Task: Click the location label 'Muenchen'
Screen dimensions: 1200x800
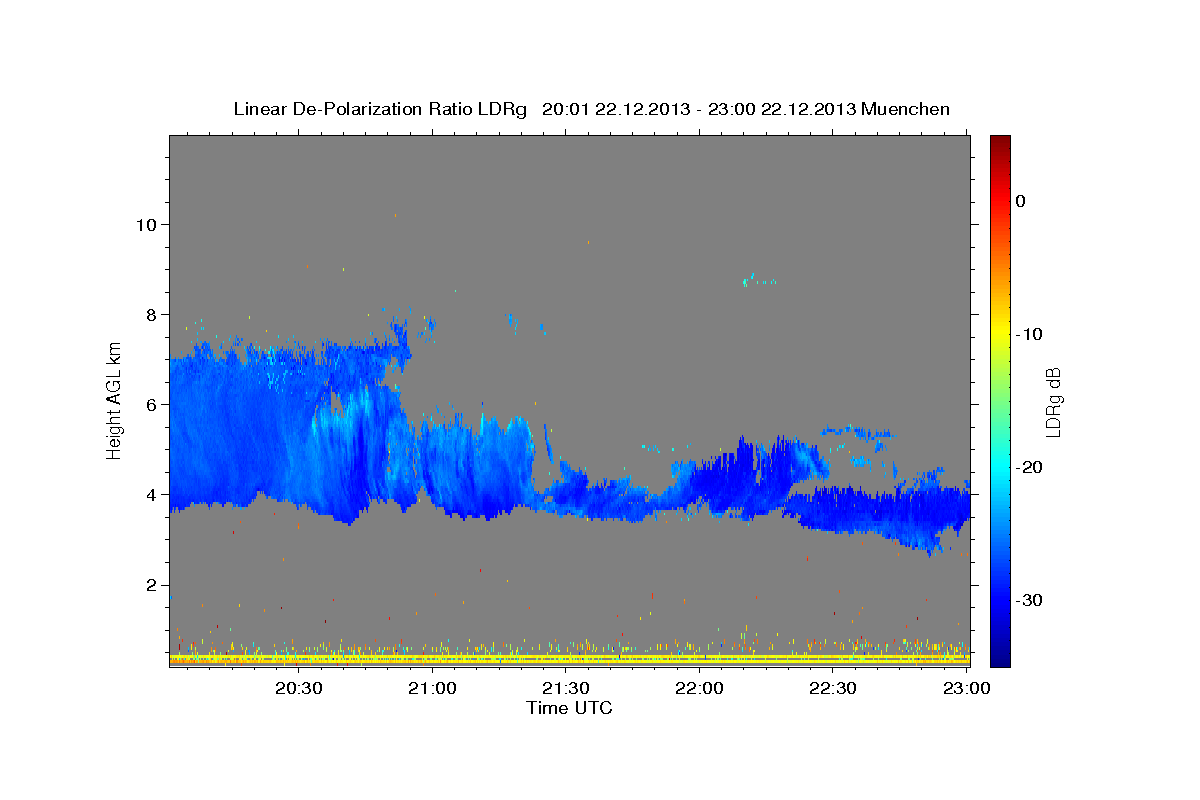Action: 904,109
